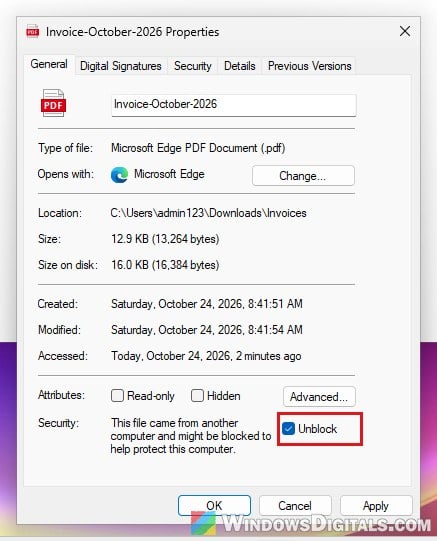Viewport: 437px width, 541px height.
Task: Click the size on disk 16.0 KB value
Action: [165, 265]
